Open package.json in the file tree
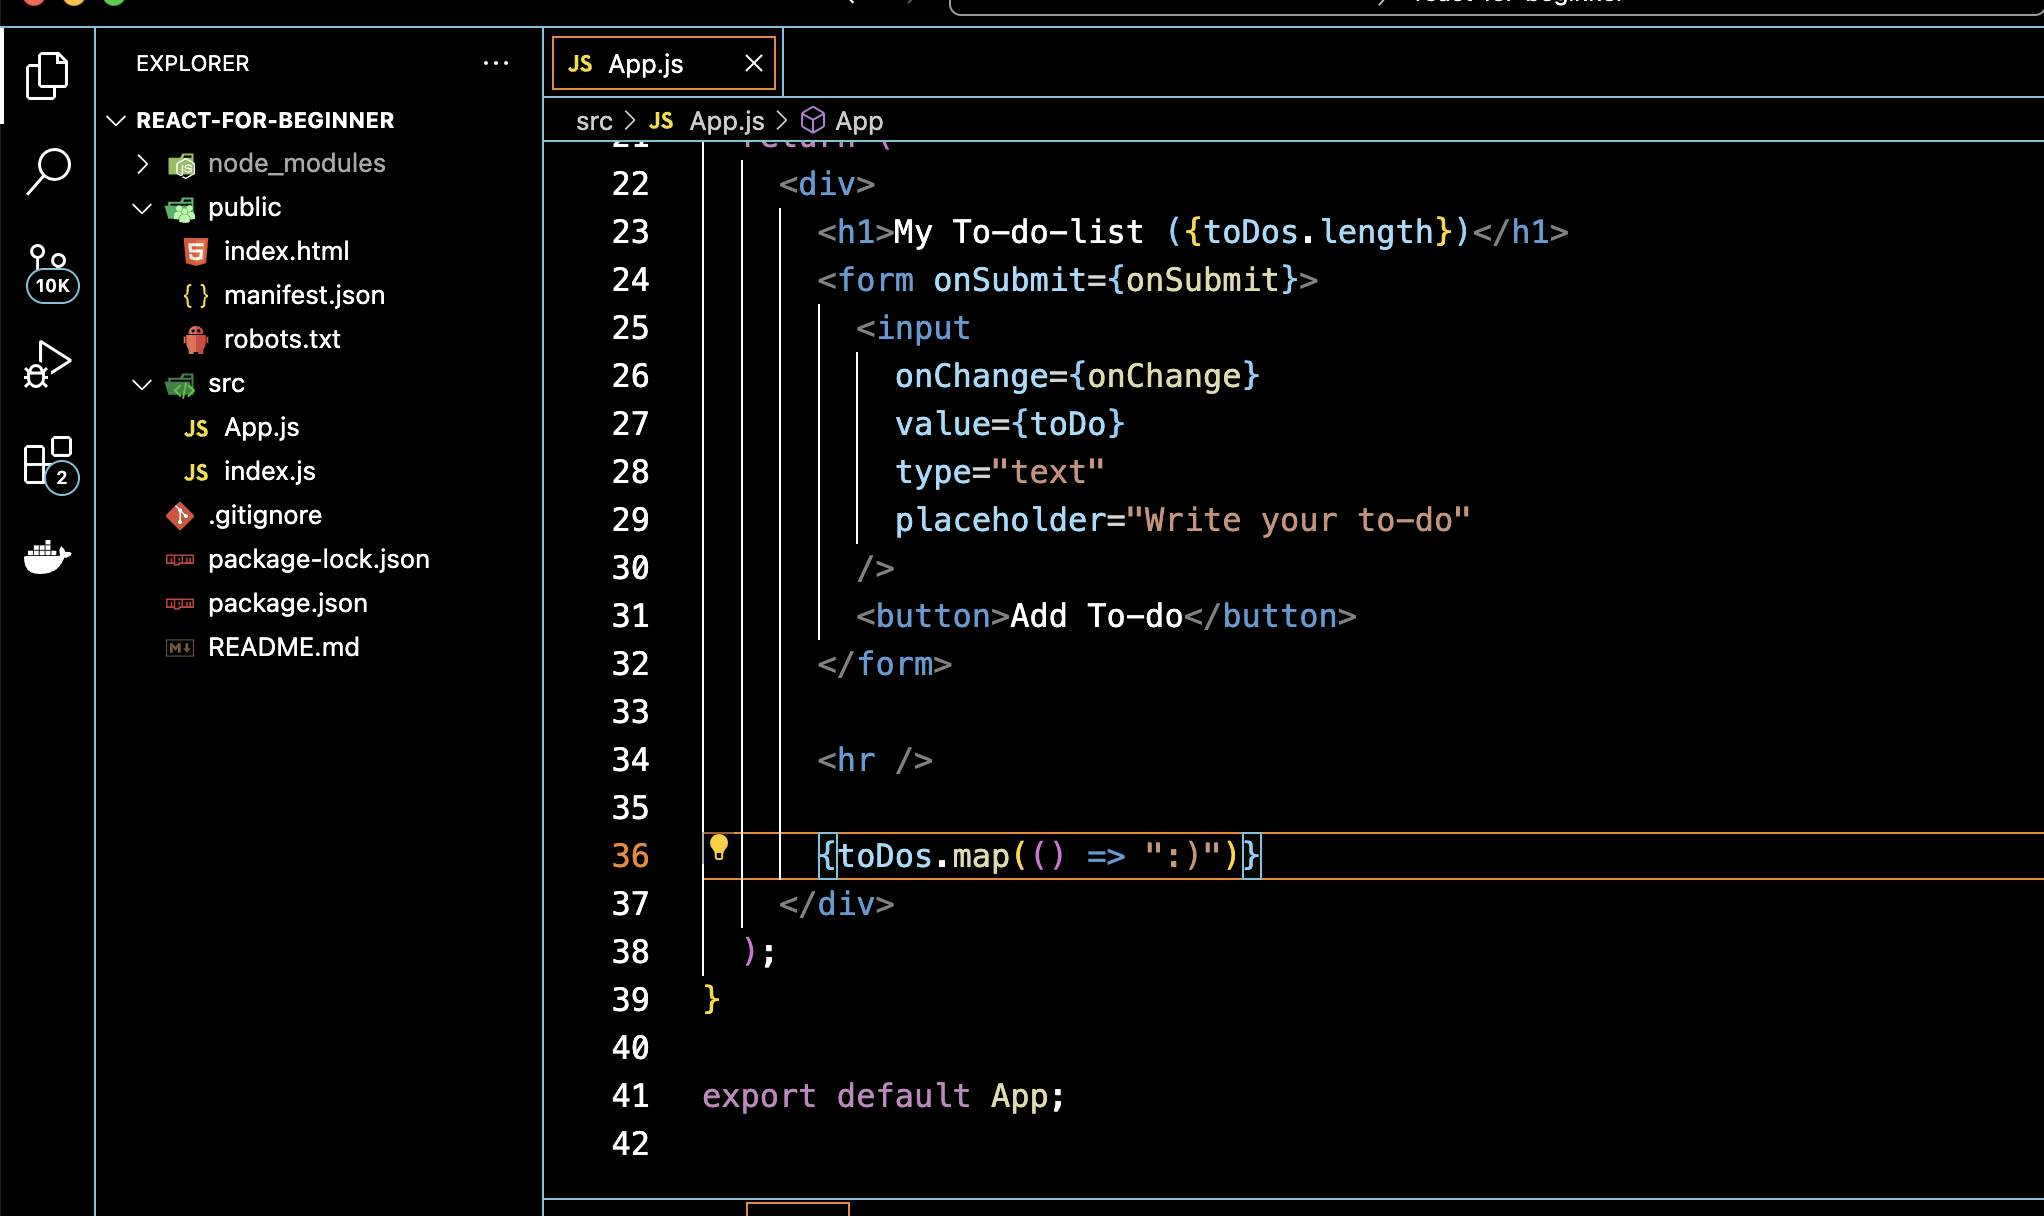Screen dimensions: 2044x1216 [287, 603]
